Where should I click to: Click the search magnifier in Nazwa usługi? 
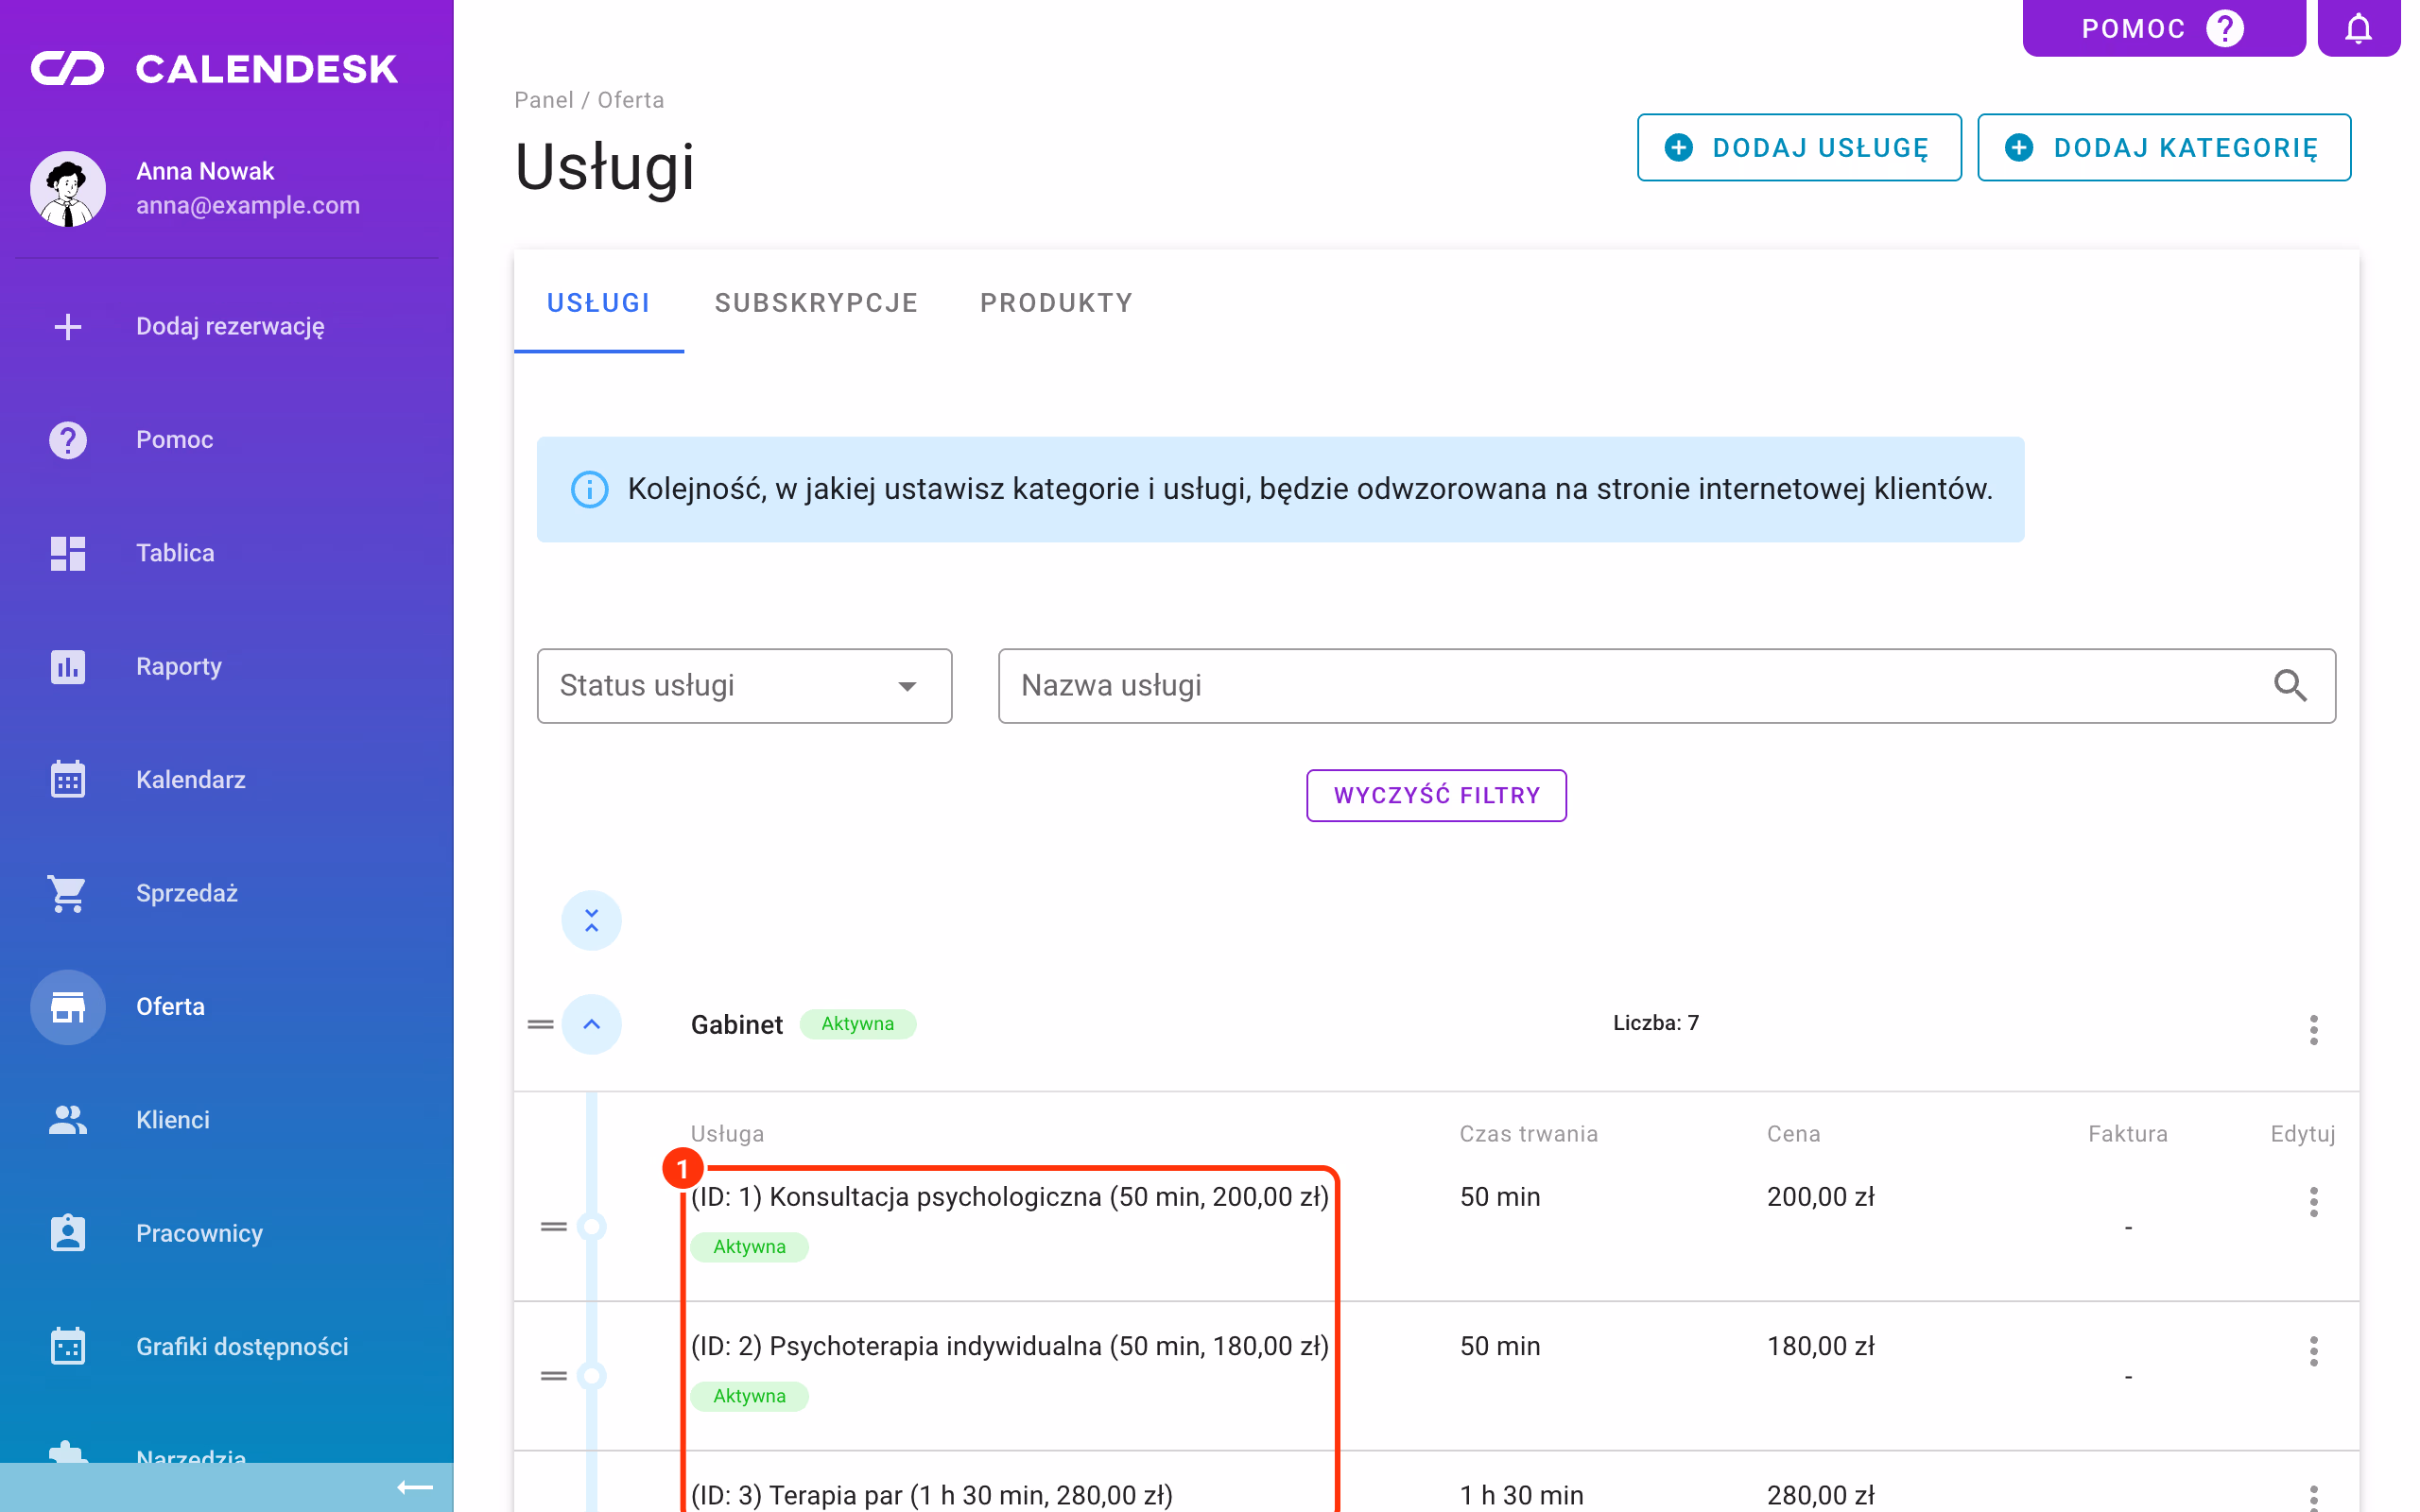click(2290, 685)
